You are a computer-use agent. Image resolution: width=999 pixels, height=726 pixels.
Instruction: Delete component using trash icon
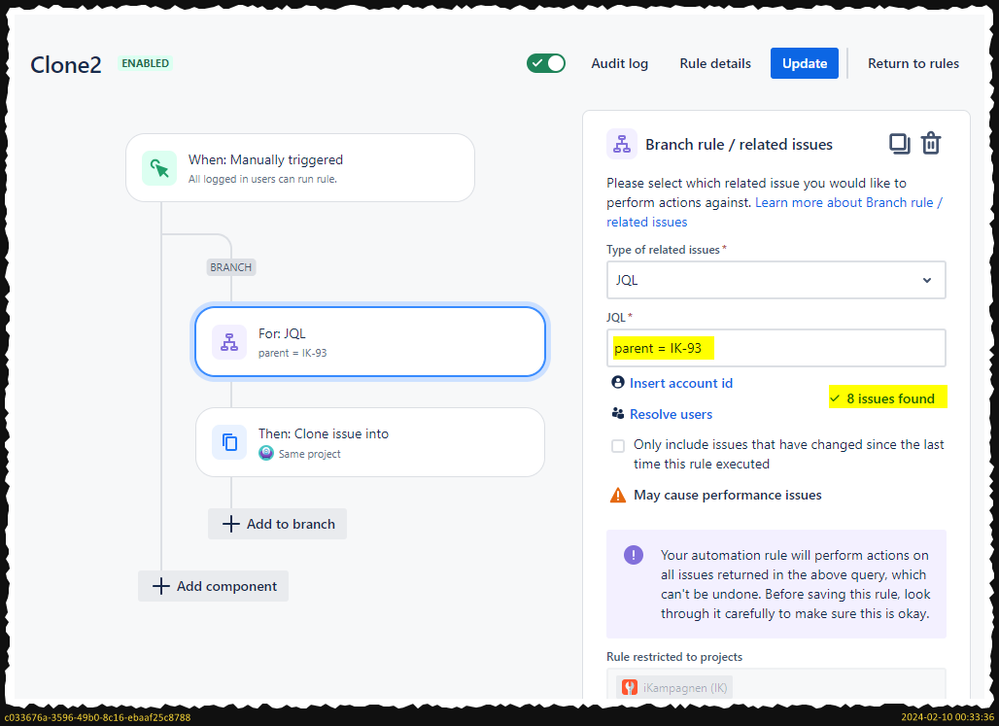(x=931, y=143)
